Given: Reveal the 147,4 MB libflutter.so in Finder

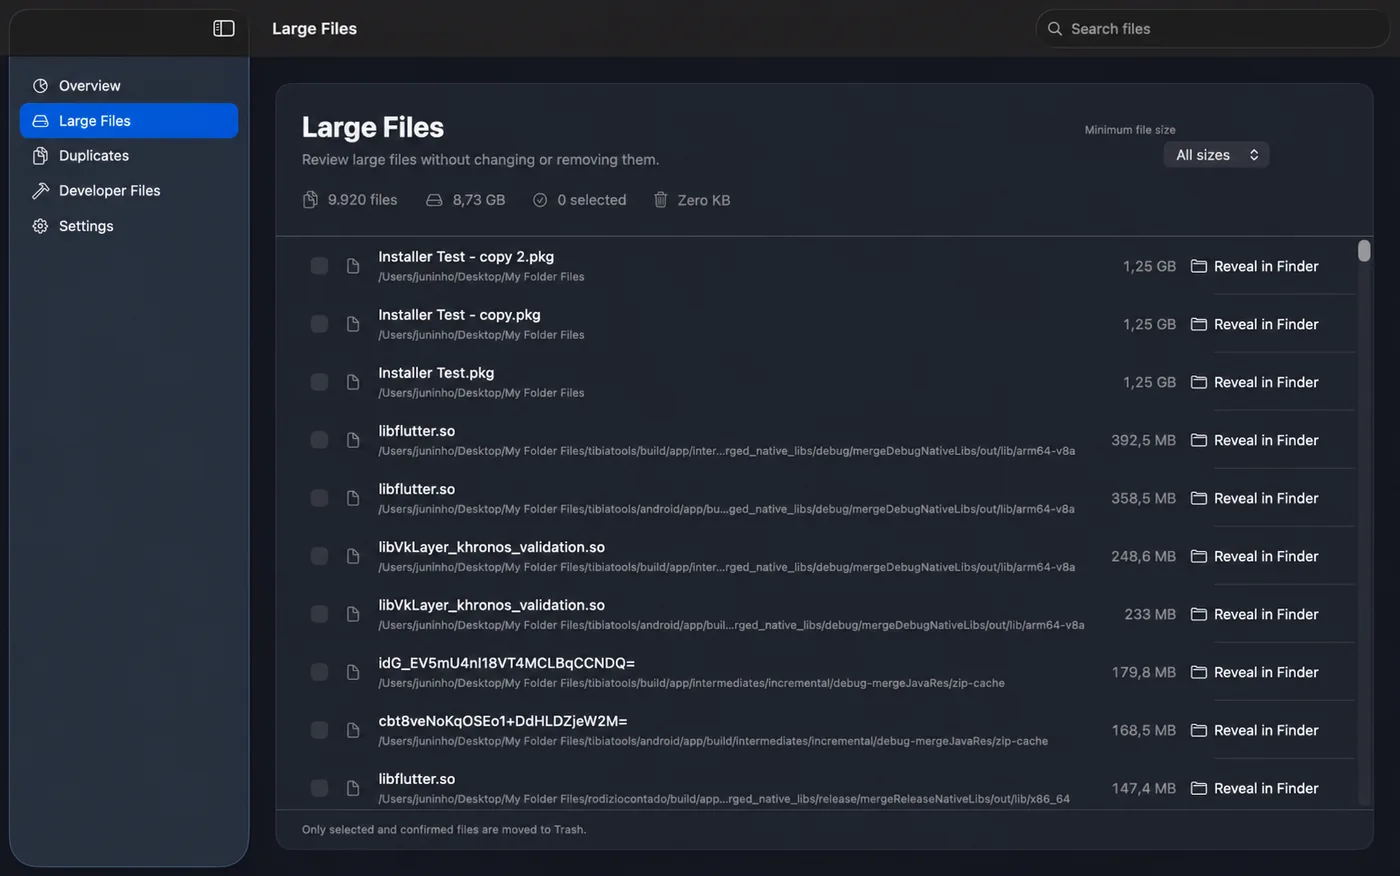Looking at the screenshot, I should (1255, 788).
